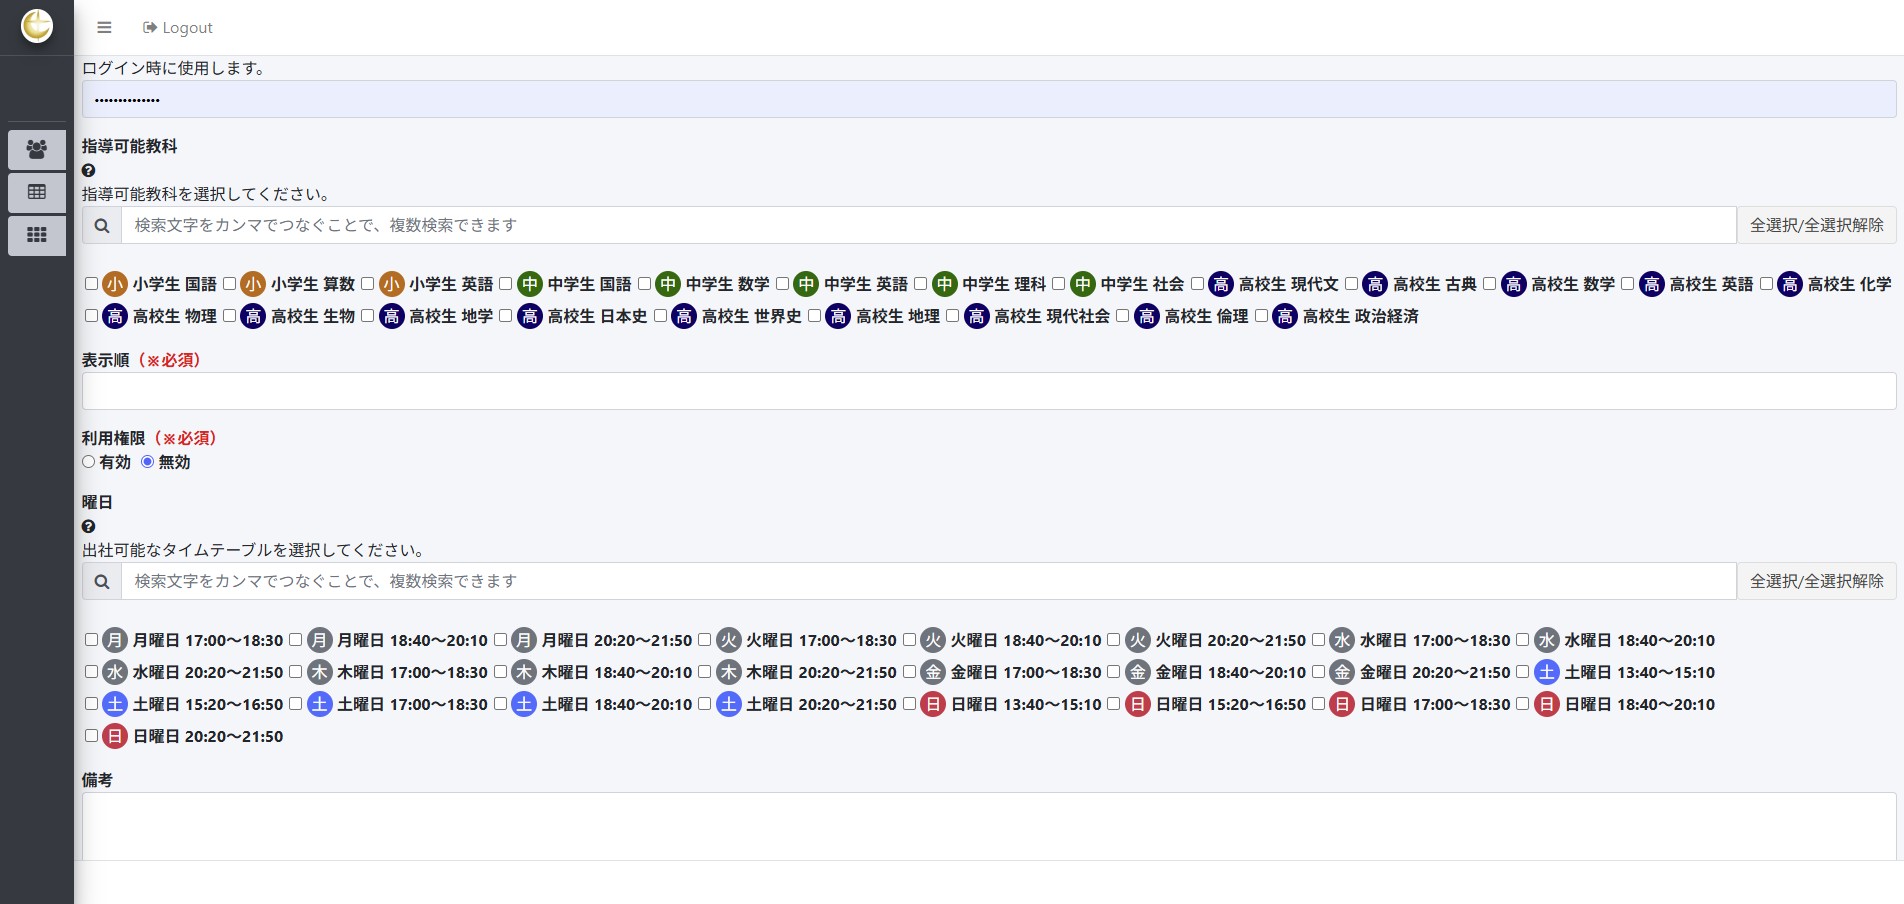Click the search icon for timetable filter
The image size is (1904, 904).
pyautogui.click(x=102, y=582)
